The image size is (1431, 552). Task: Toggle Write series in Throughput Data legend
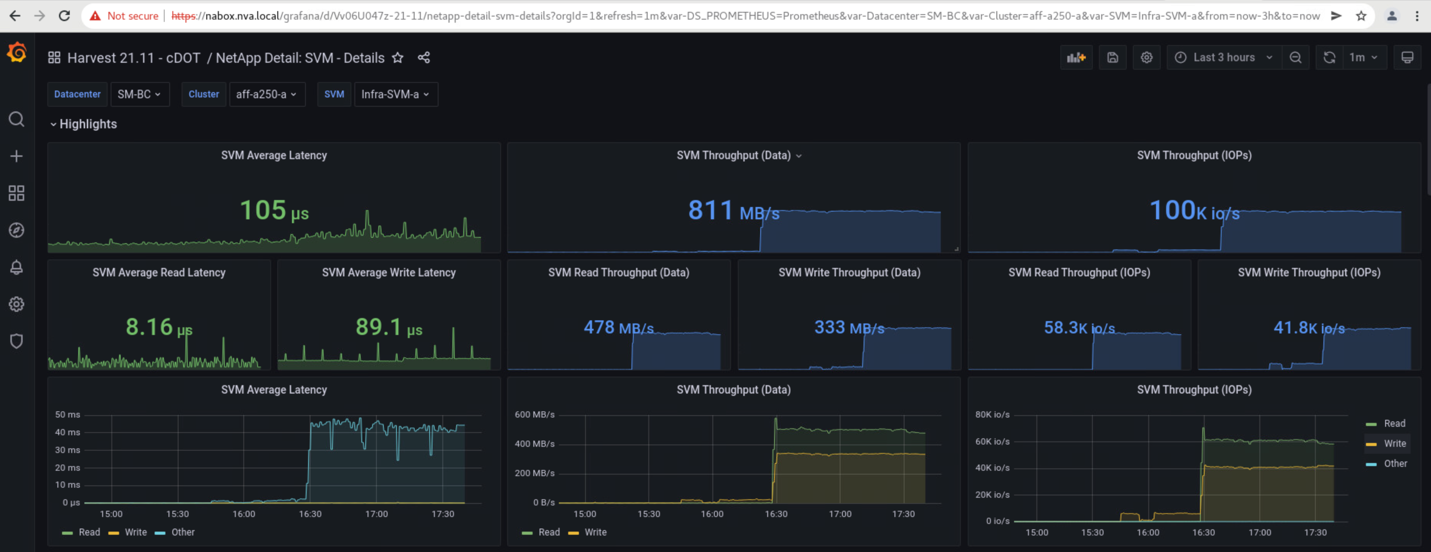coord(595,532)
